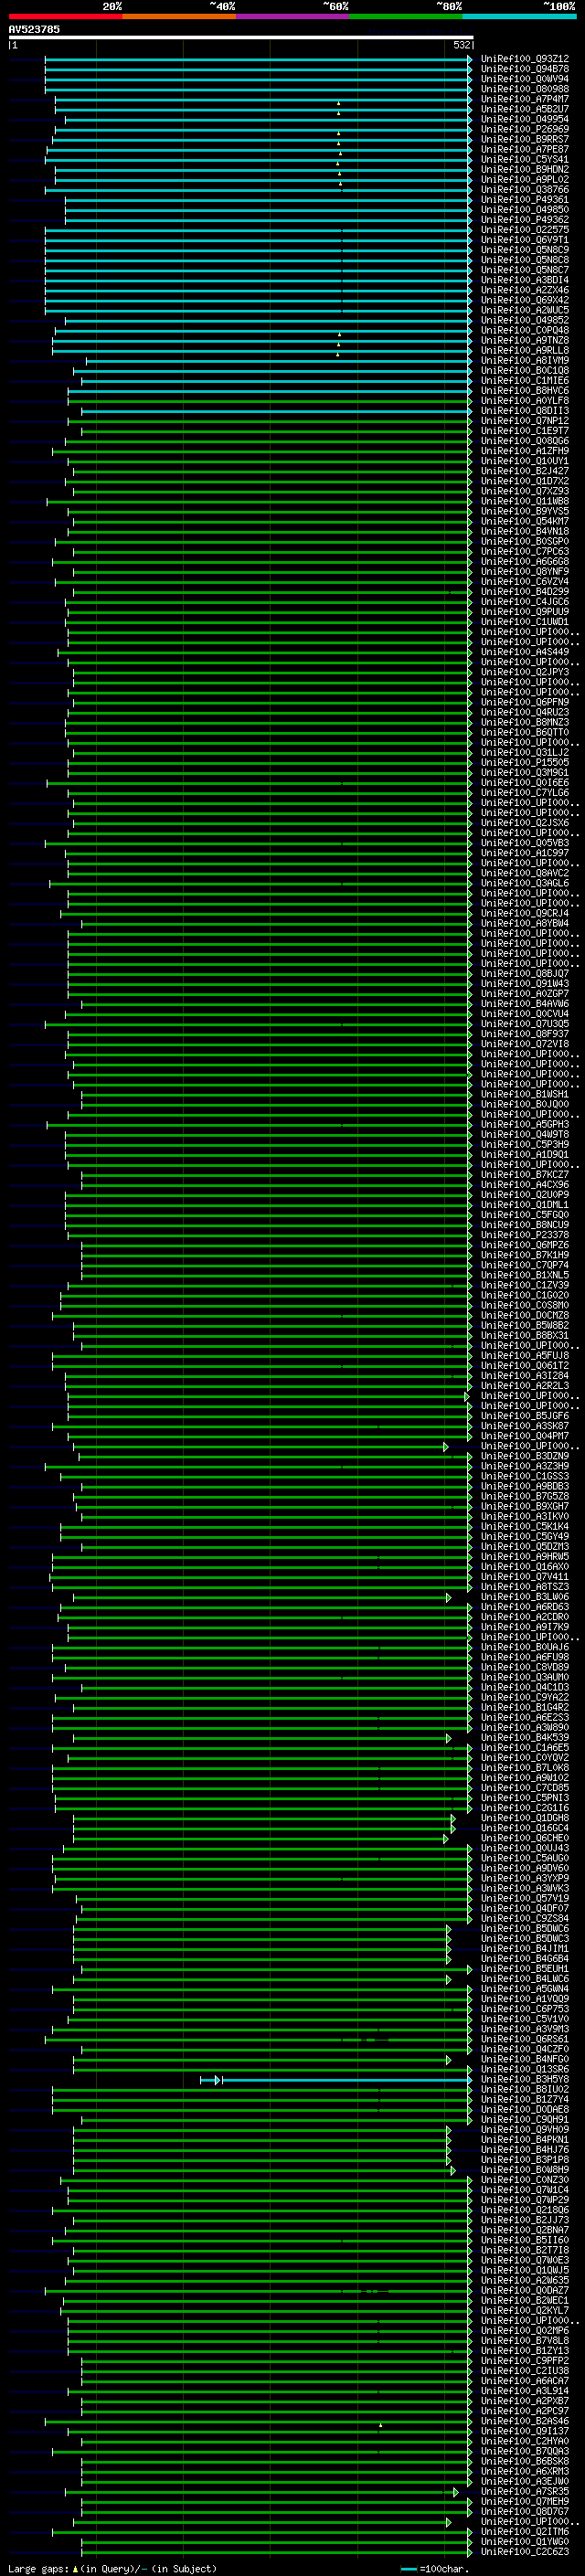Open hit UniRef100_Q16AX0

tap(525, 1567)
